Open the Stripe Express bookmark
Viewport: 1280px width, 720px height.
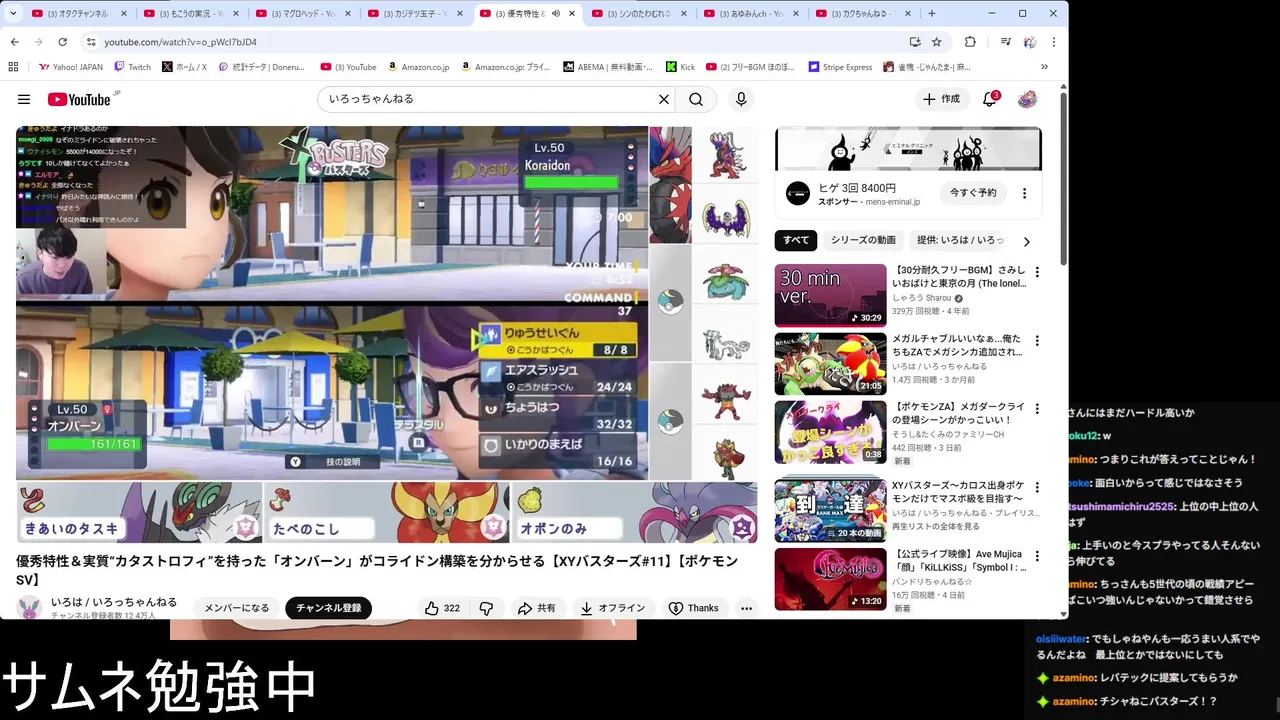pyautogui.click(x=839, y=67)
